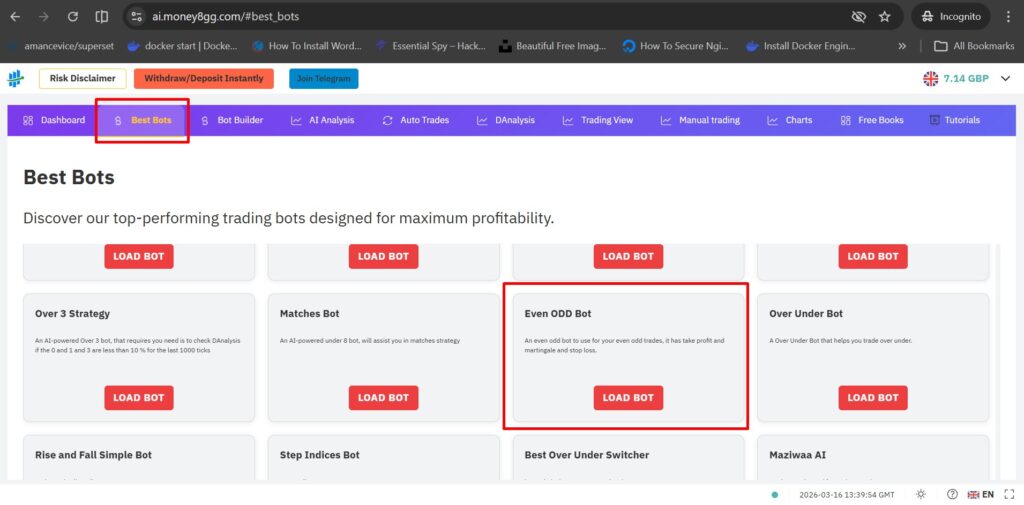
Task: Load the Over Under Bot
Action: click(873, 398)
